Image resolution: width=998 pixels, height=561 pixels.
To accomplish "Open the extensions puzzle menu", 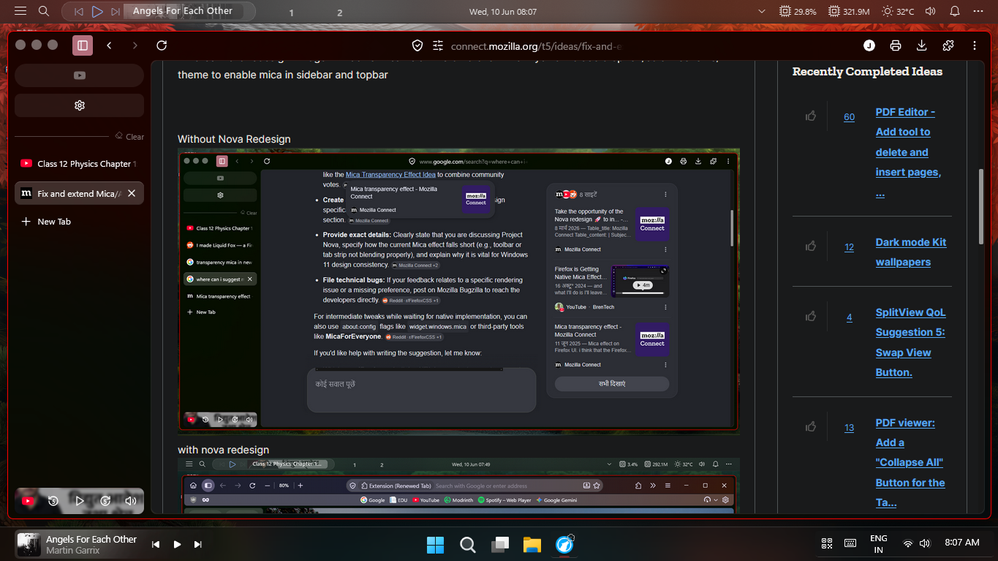I will click(x=948, y=45).
